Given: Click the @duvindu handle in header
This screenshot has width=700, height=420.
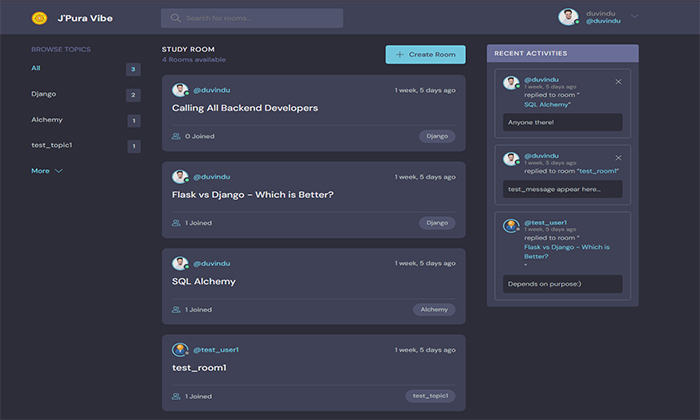Looking at the screenshot, I should click(603, 21).
